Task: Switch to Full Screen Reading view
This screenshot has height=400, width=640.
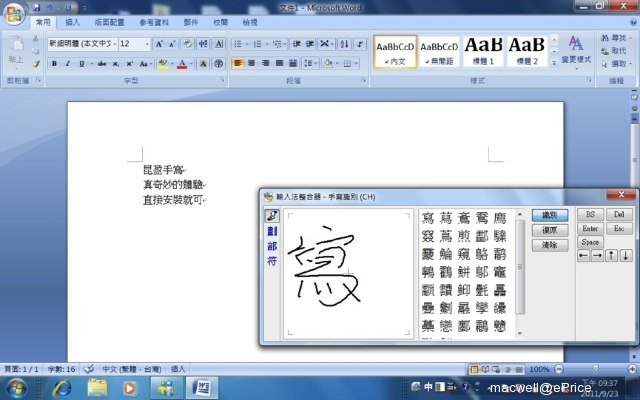Action: pyautogui.click(x=485, y=369)
